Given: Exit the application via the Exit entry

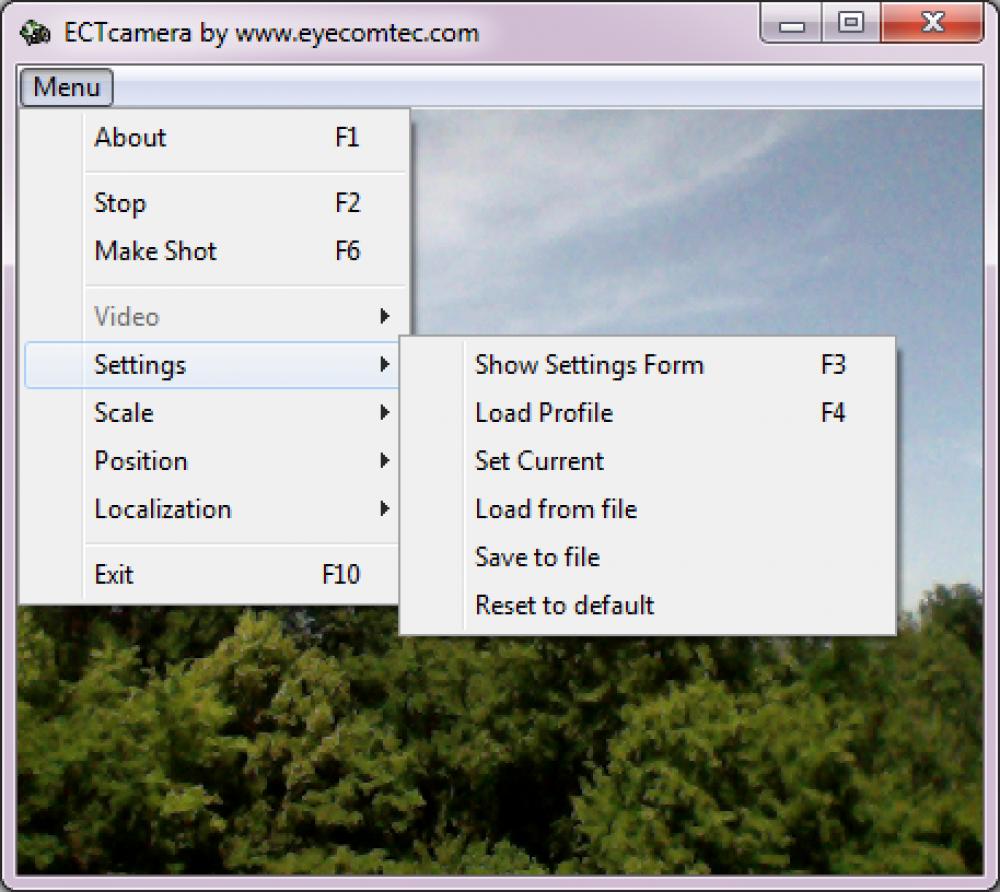Looking at the screenshot, I should click(x=114, y=574).
